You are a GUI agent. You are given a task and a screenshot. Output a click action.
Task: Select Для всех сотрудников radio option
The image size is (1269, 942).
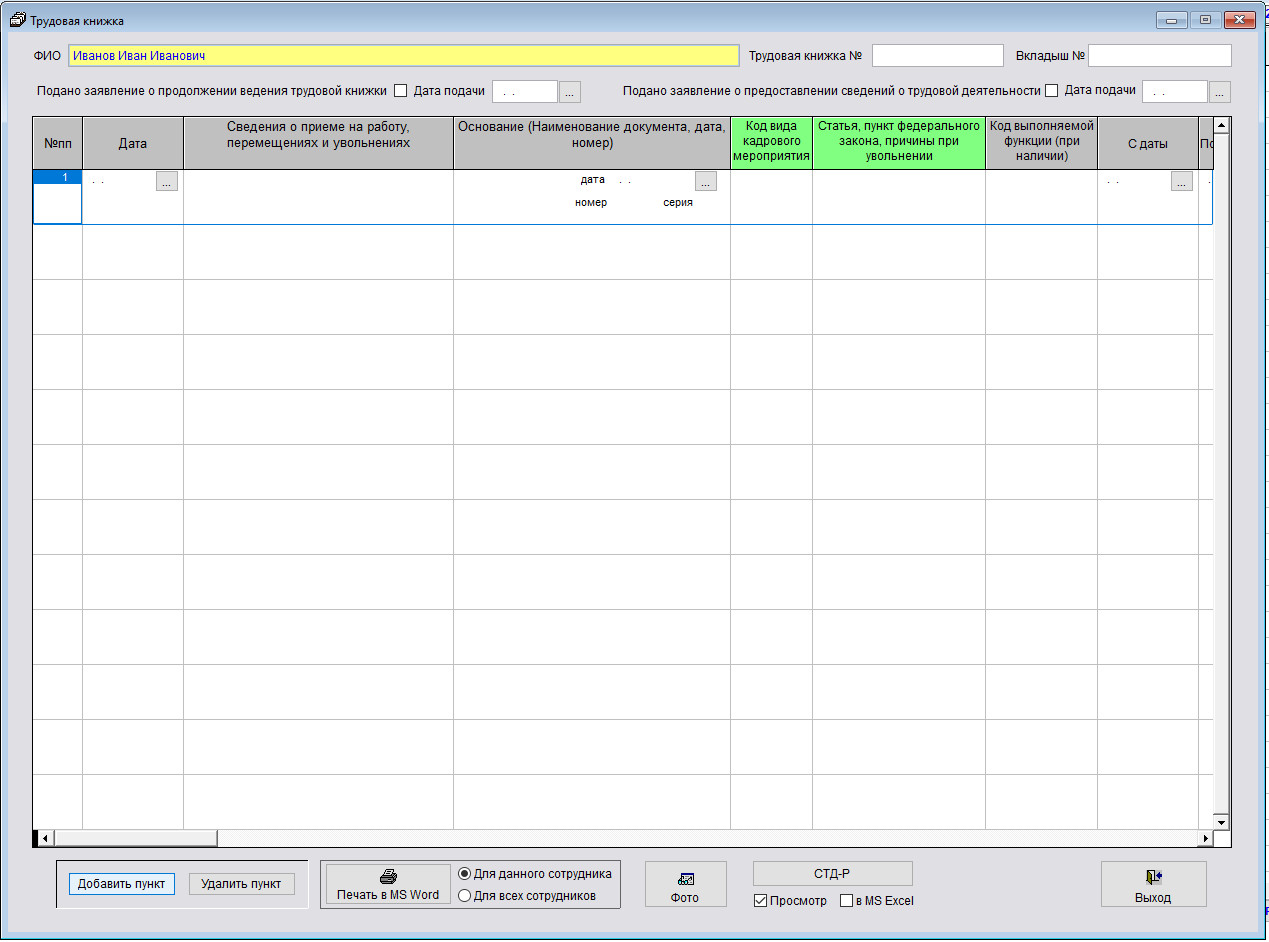464,896
